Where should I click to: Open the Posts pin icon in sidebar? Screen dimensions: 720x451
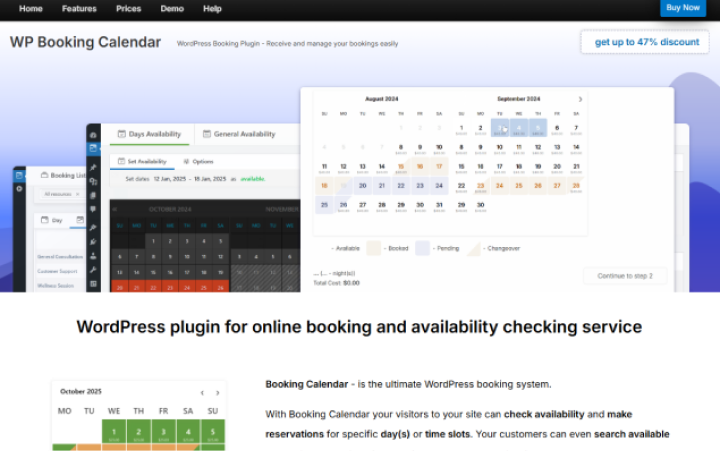click(x=93, y=167)
